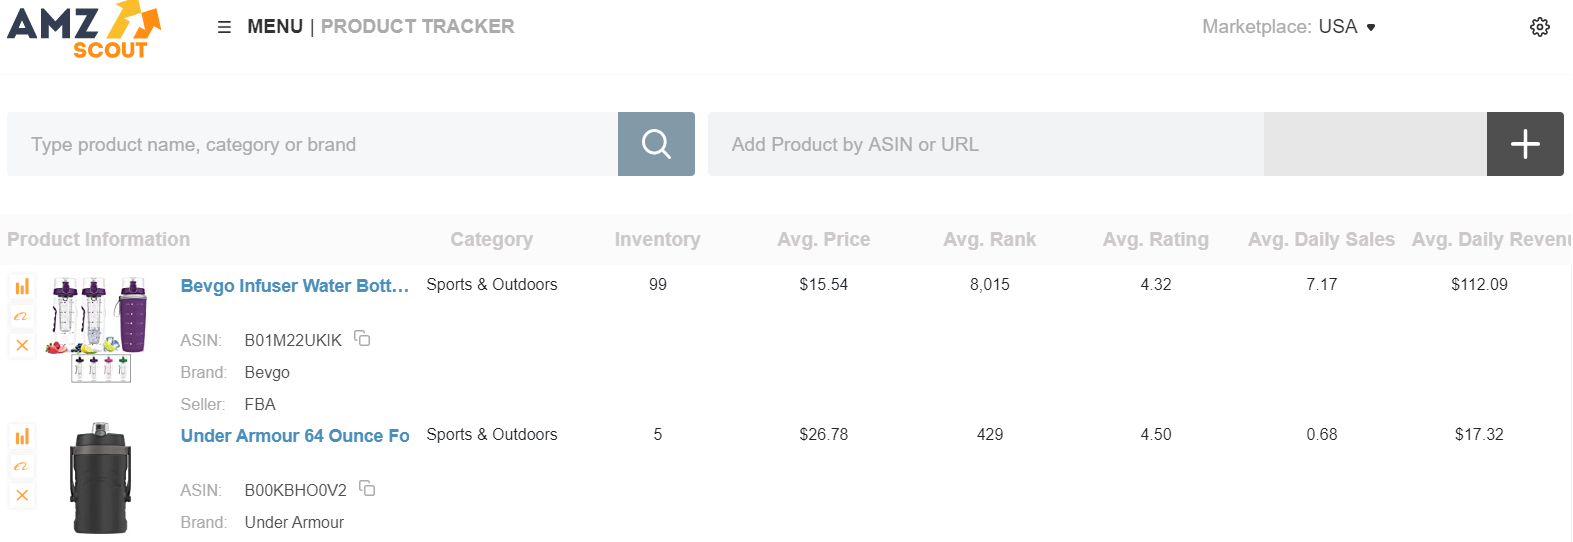Viewport: 1573px width, 542px height.
Task: Copy ASIN B00KBHO0V2 to clipboard
Action: tap(368, 489)
